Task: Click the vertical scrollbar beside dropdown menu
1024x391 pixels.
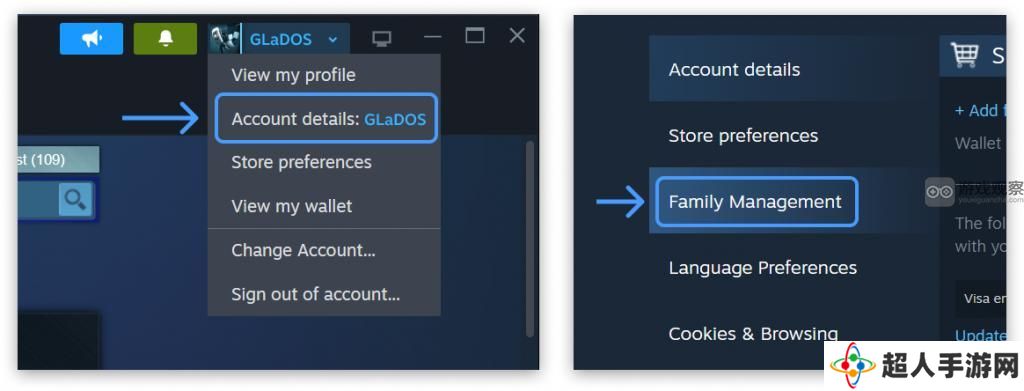Action: (x=529, y=238)
